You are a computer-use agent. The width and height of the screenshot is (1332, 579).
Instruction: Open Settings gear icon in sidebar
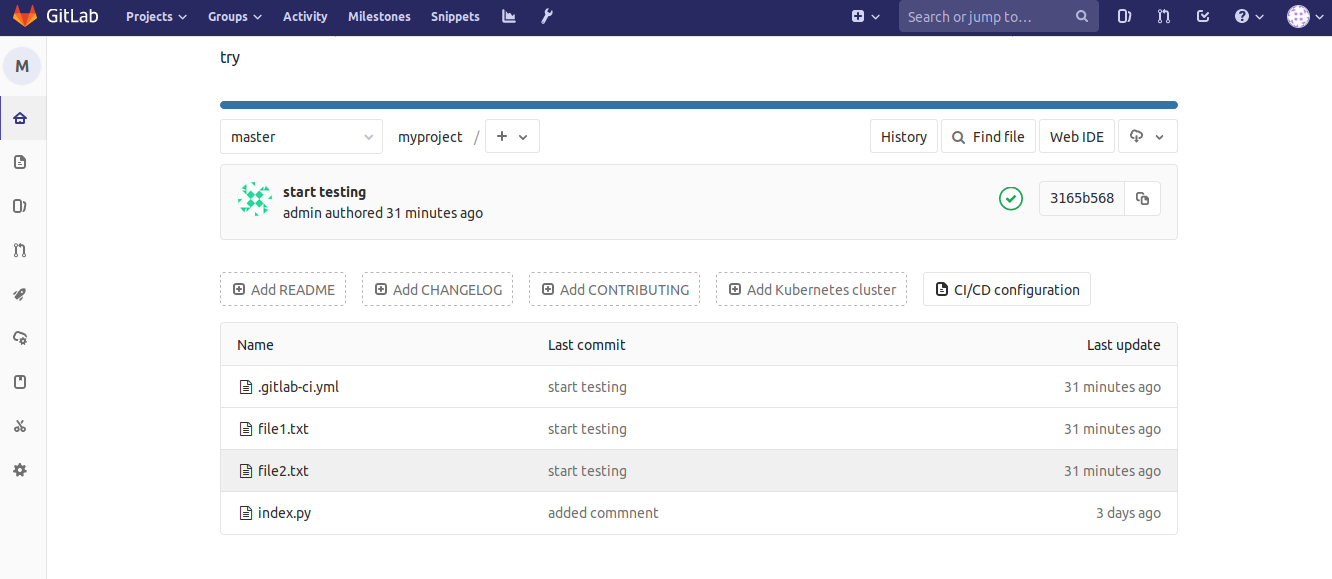click(20, 470)
